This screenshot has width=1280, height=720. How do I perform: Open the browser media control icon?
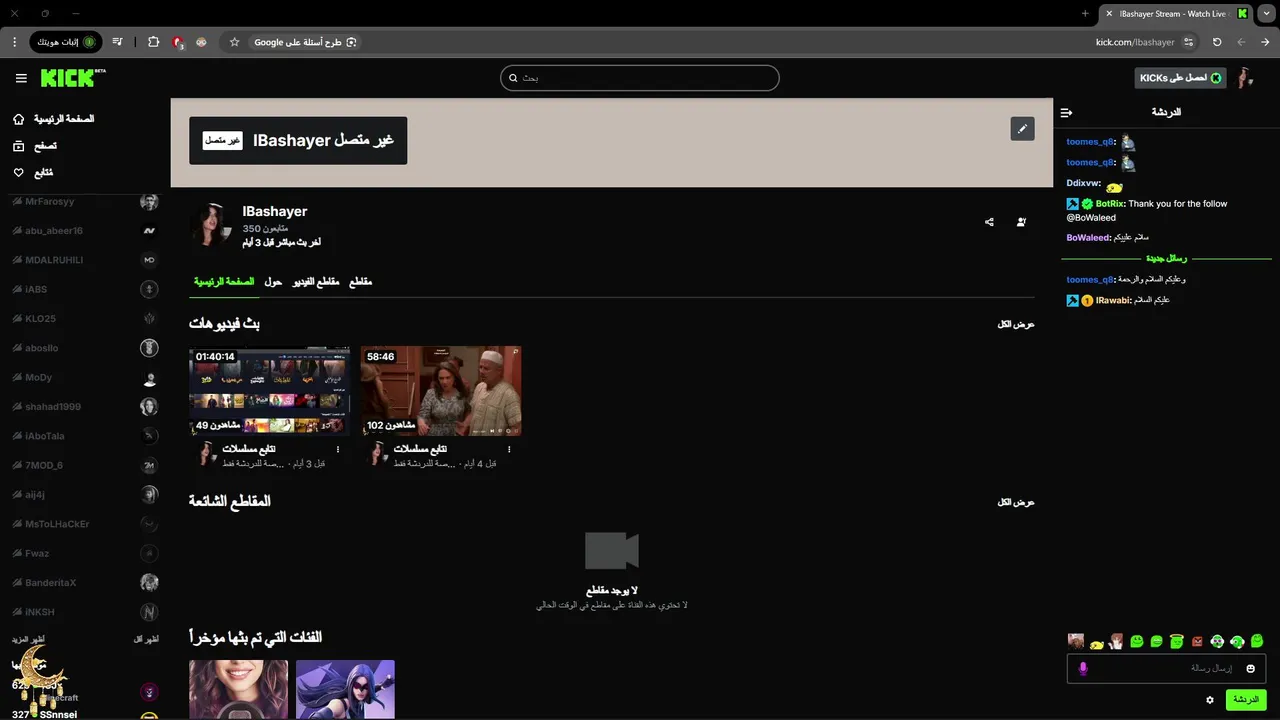pyautogui.click(x=118, y=42)
